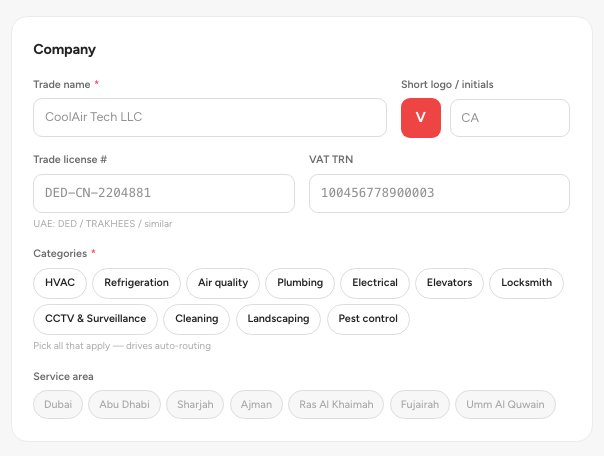
Task: Choose the Elevators category chip
Action: click(449, 283)
